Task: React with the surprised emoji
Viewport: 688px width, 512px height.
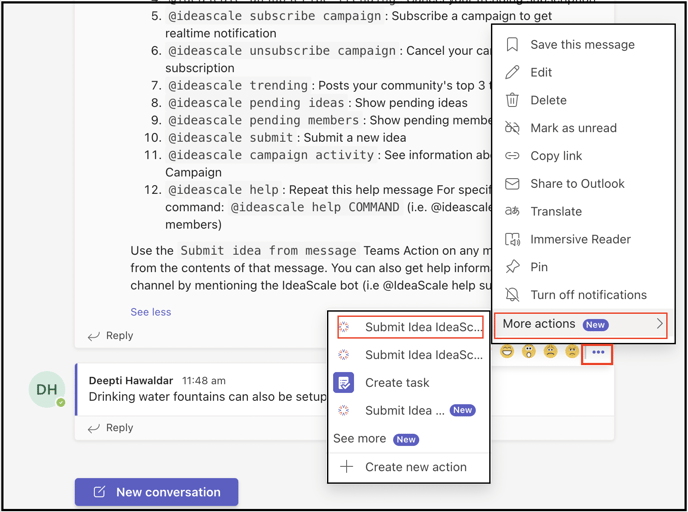Action: pyautogui.click(x=529, y=351)
